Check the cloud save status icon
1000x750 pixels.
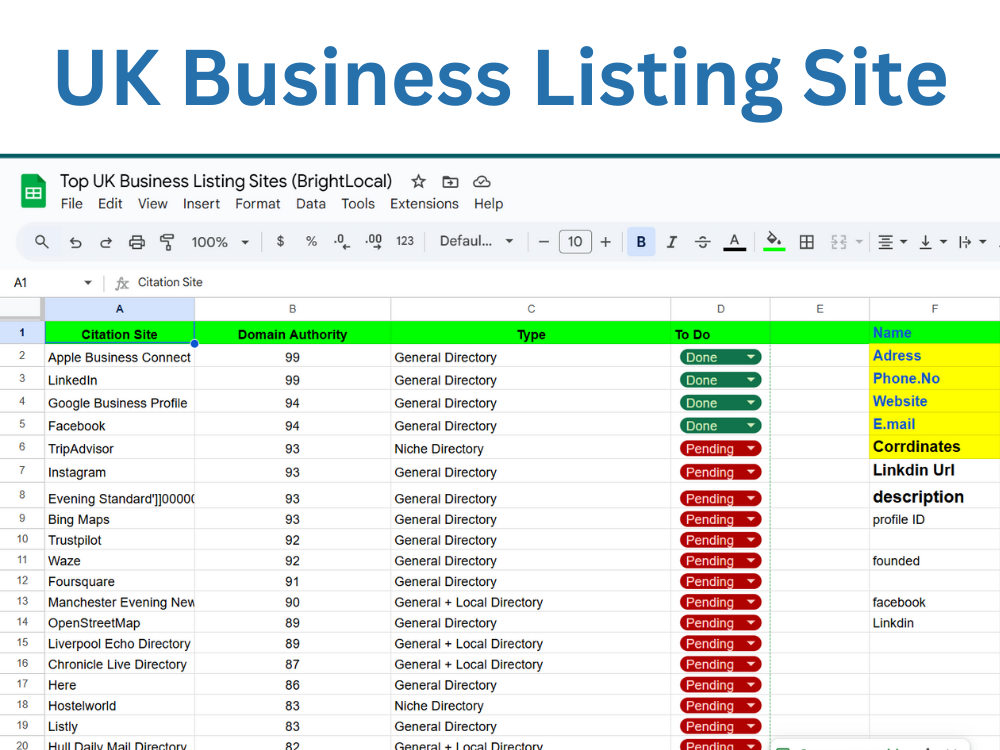pyautogui.click(x=482, y=182)
